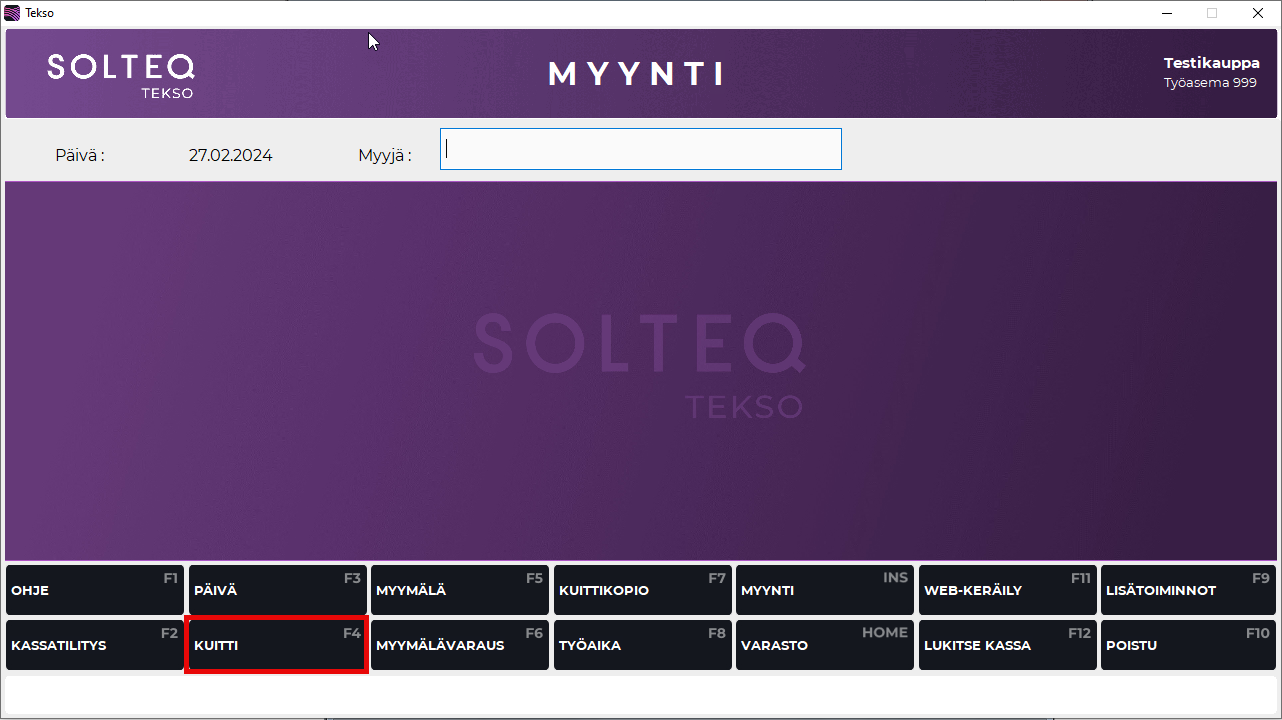
Task: Start a sale with MYYNTI INS button
Action: pyautogui.click(x=824, y=590)
